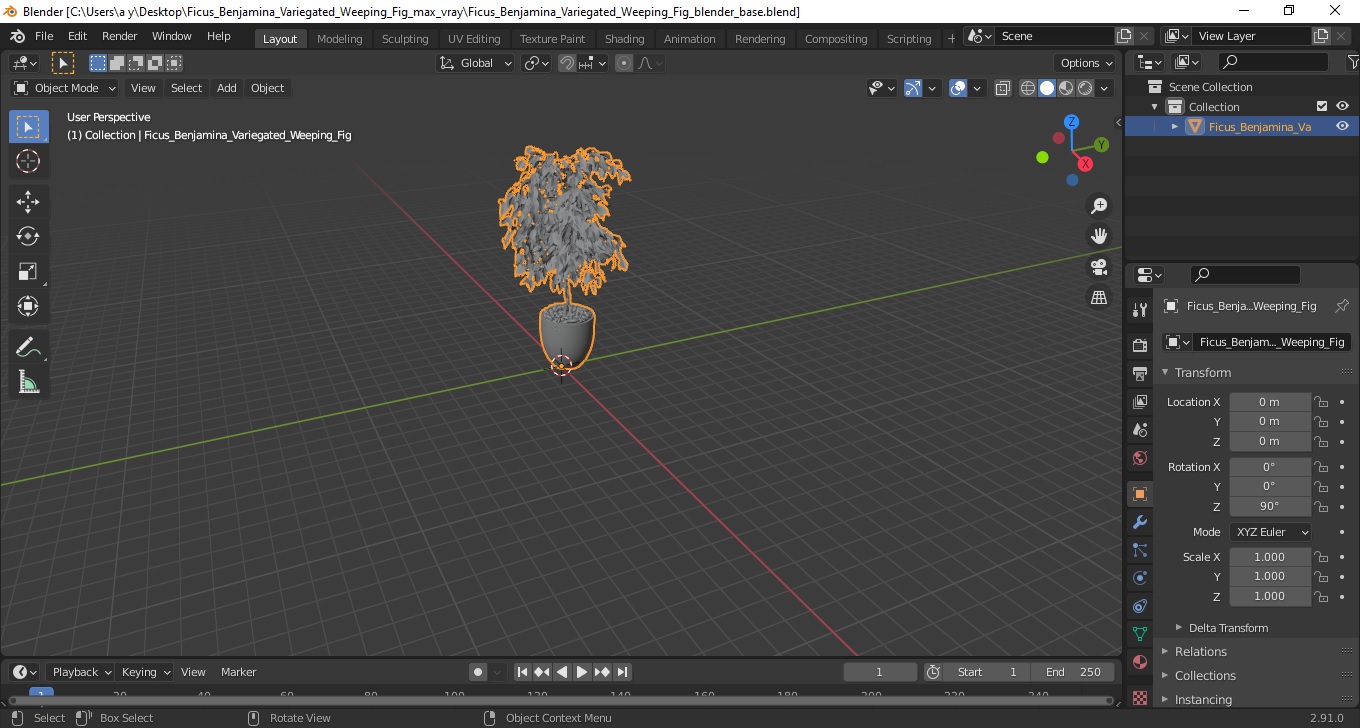Select the Rotate tool
Screen dimensions: 1360x728
pyautogui.click(x=28, y=236)
